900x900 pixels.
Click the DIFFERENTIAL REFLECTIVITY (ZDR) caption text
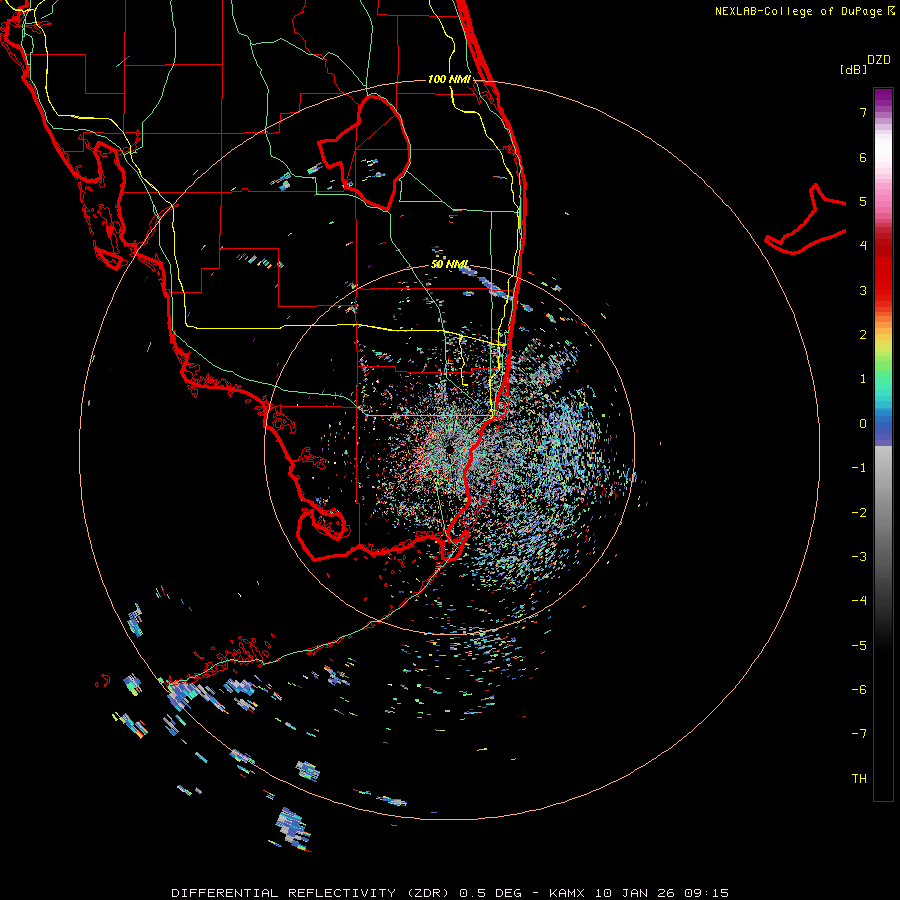point(313,893)
